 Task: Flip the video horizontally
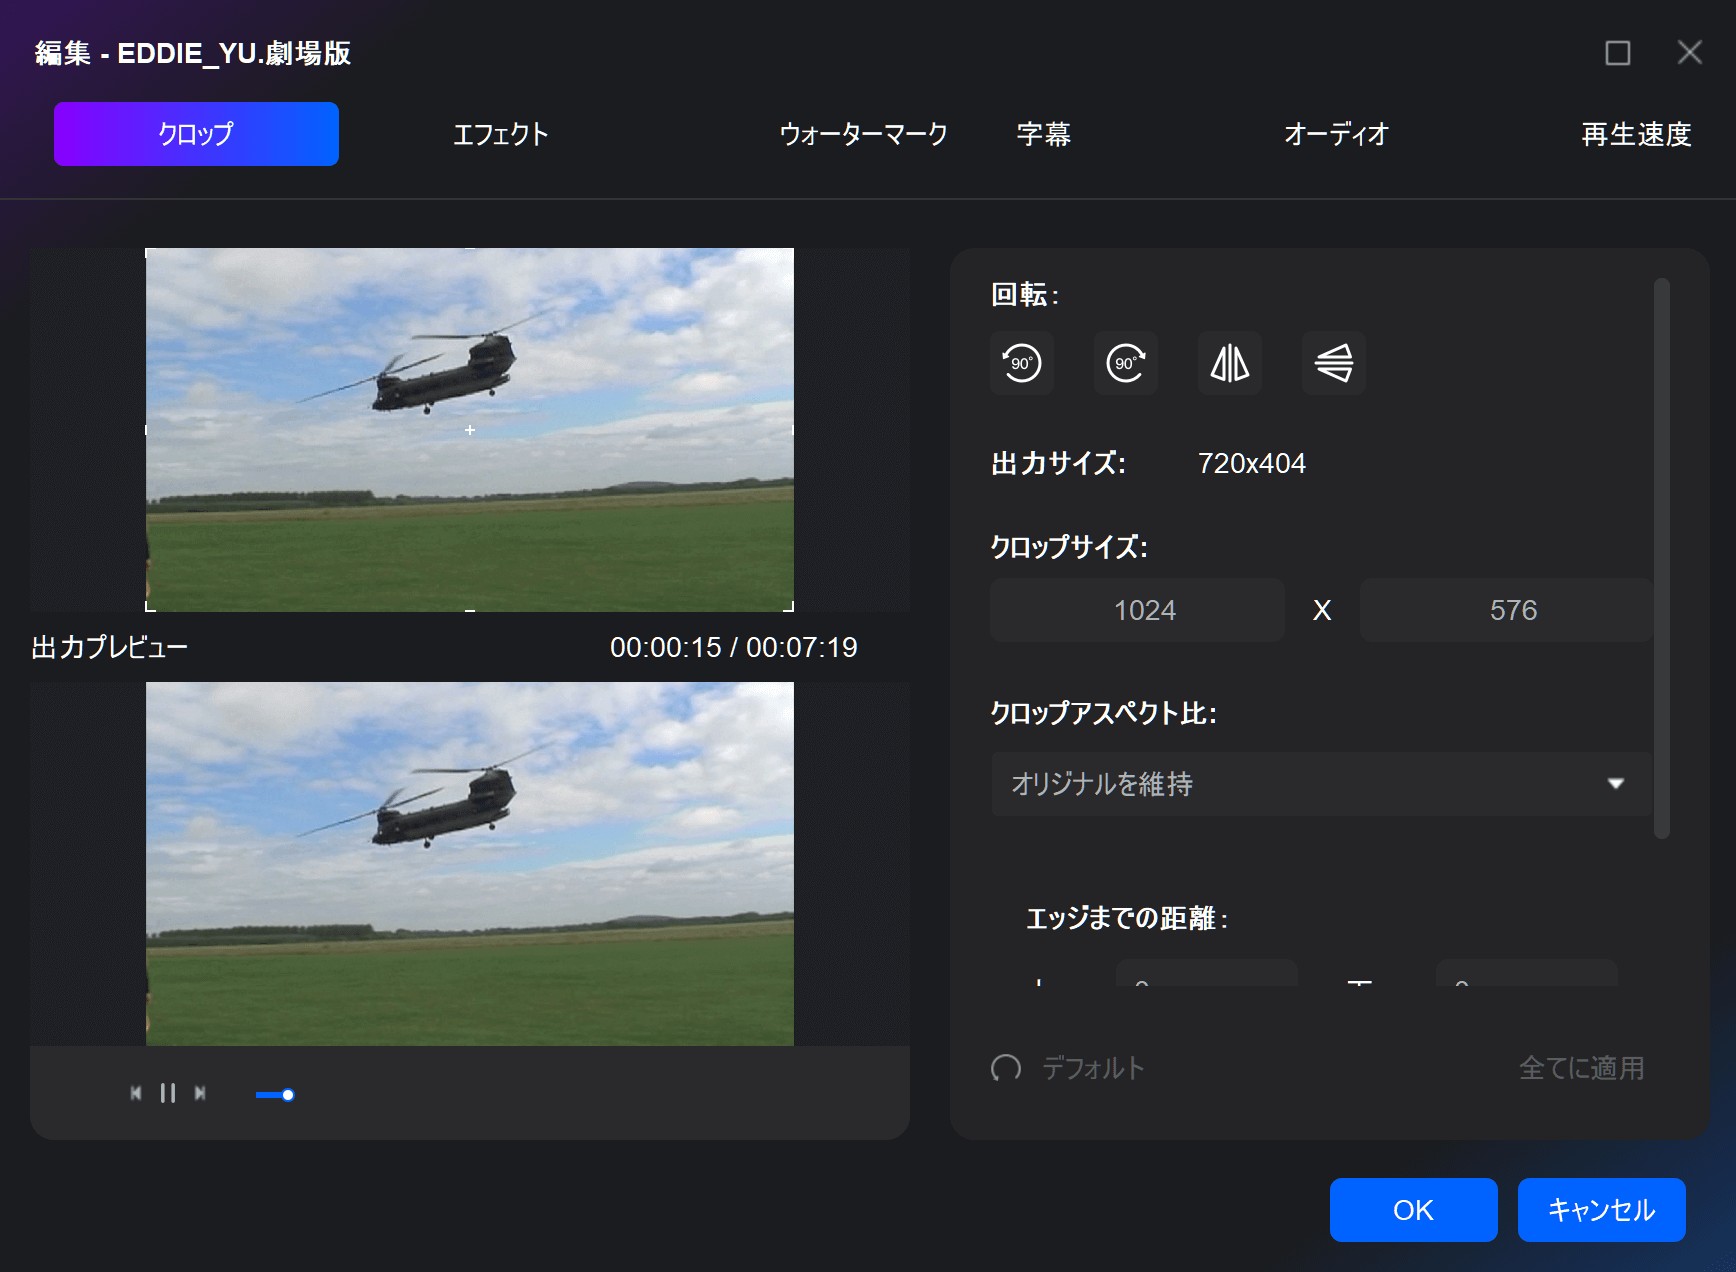pyautogui.click(x=1229, y=363)
